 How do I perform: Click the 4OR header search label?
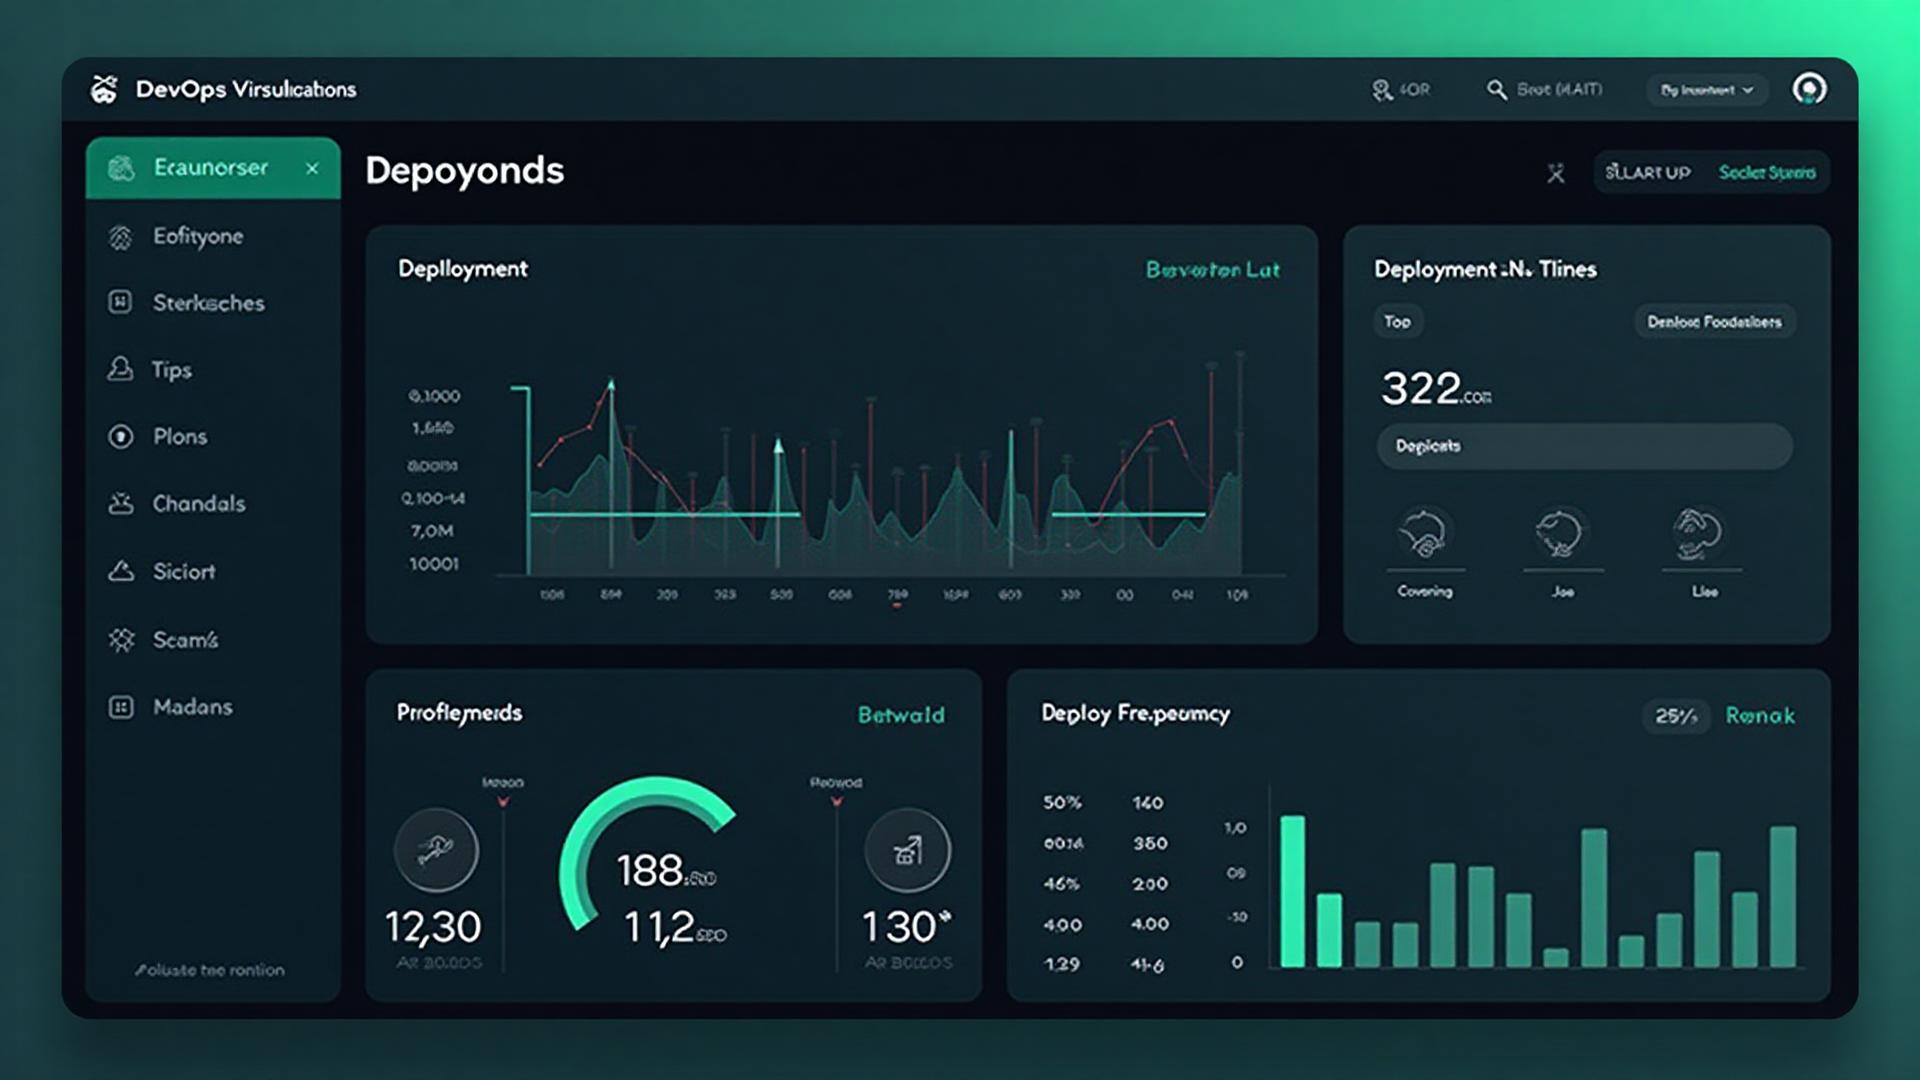(1415, 90)
